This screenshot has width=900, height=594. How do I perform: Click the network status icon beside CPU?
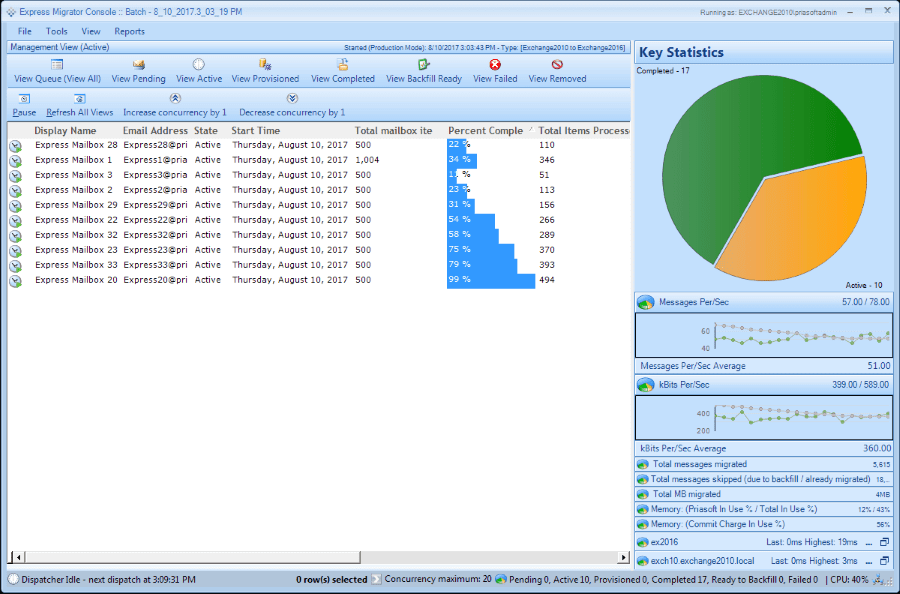[879, 580]
